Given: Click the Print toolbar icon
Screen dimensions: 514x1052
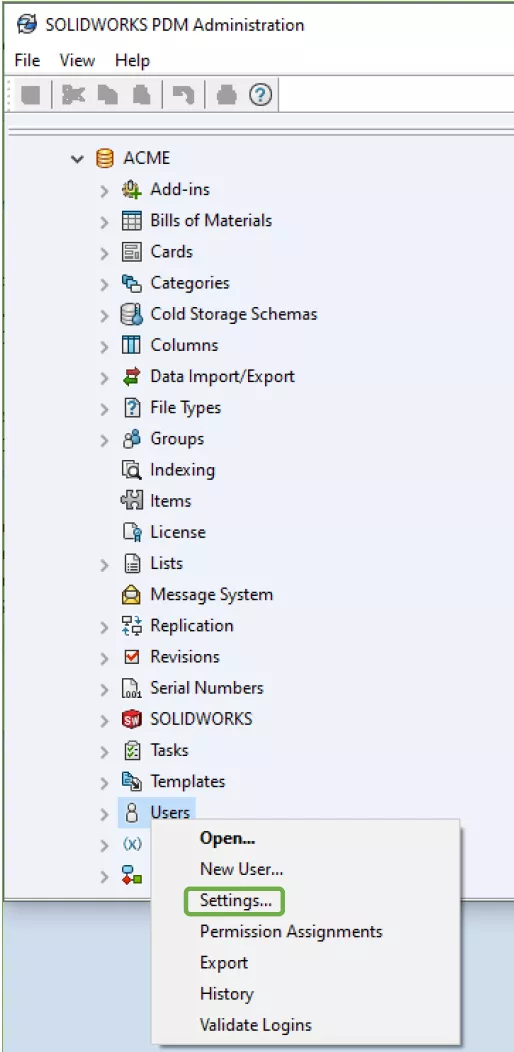Looking at the screenshot, I should [226, 96].
